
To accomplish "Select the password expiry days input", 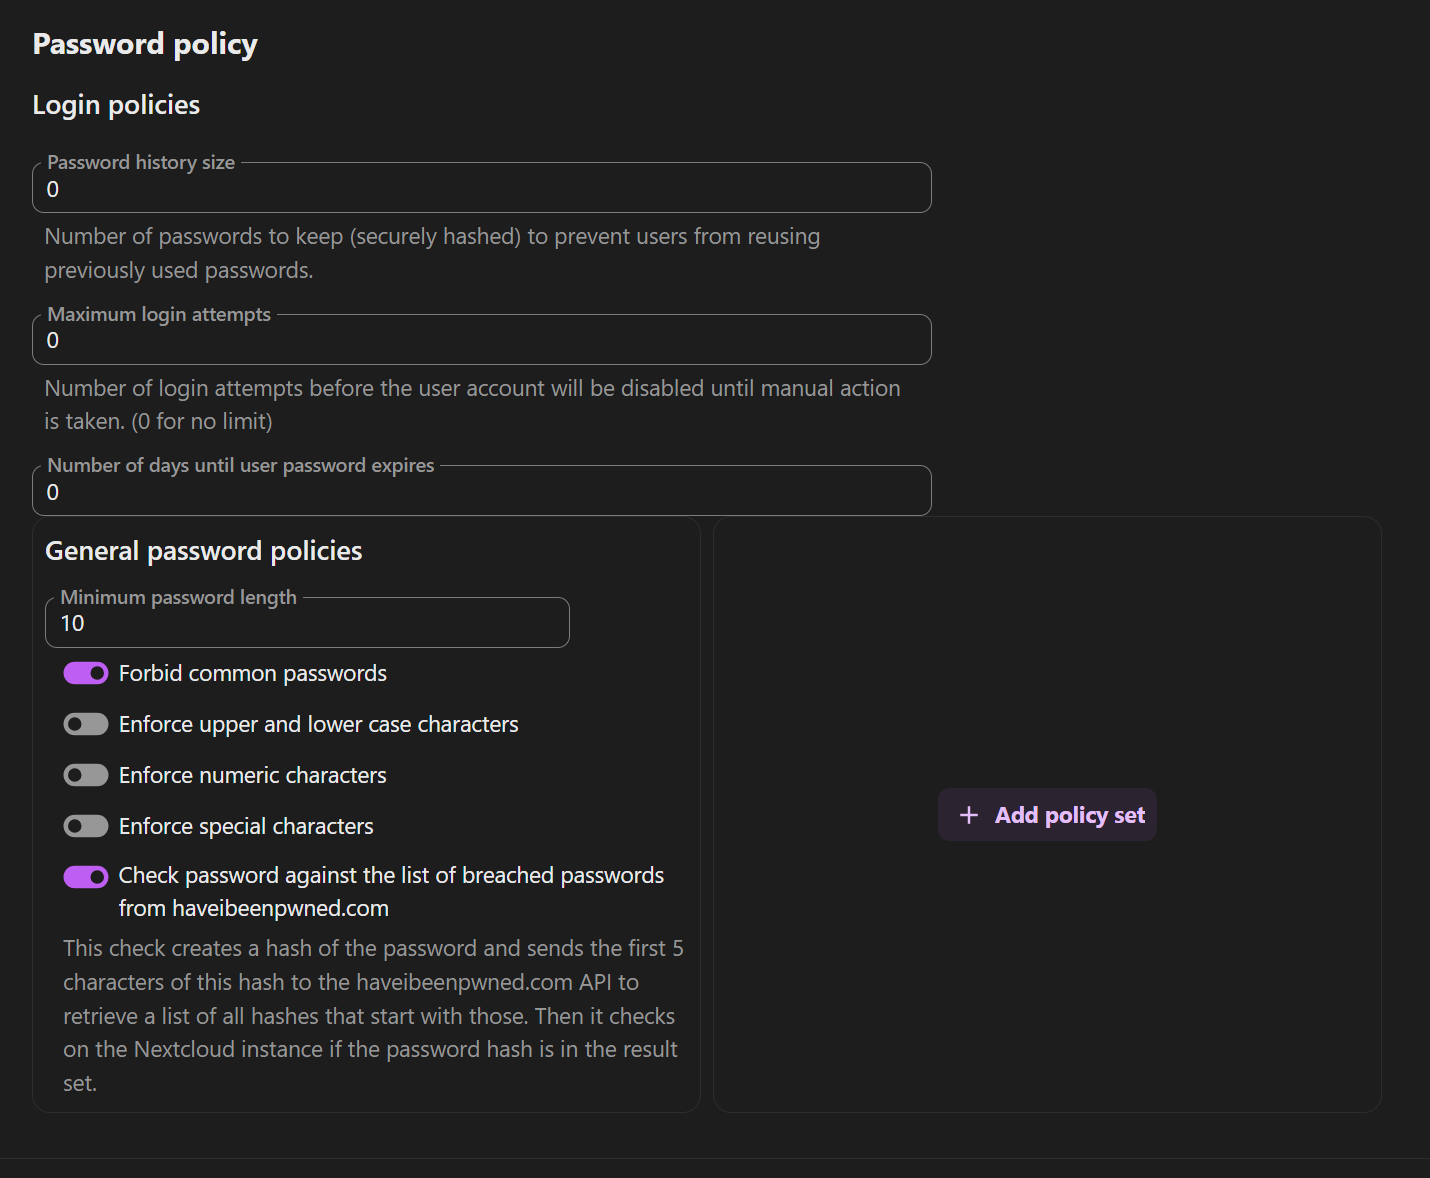I will point(481,492).
